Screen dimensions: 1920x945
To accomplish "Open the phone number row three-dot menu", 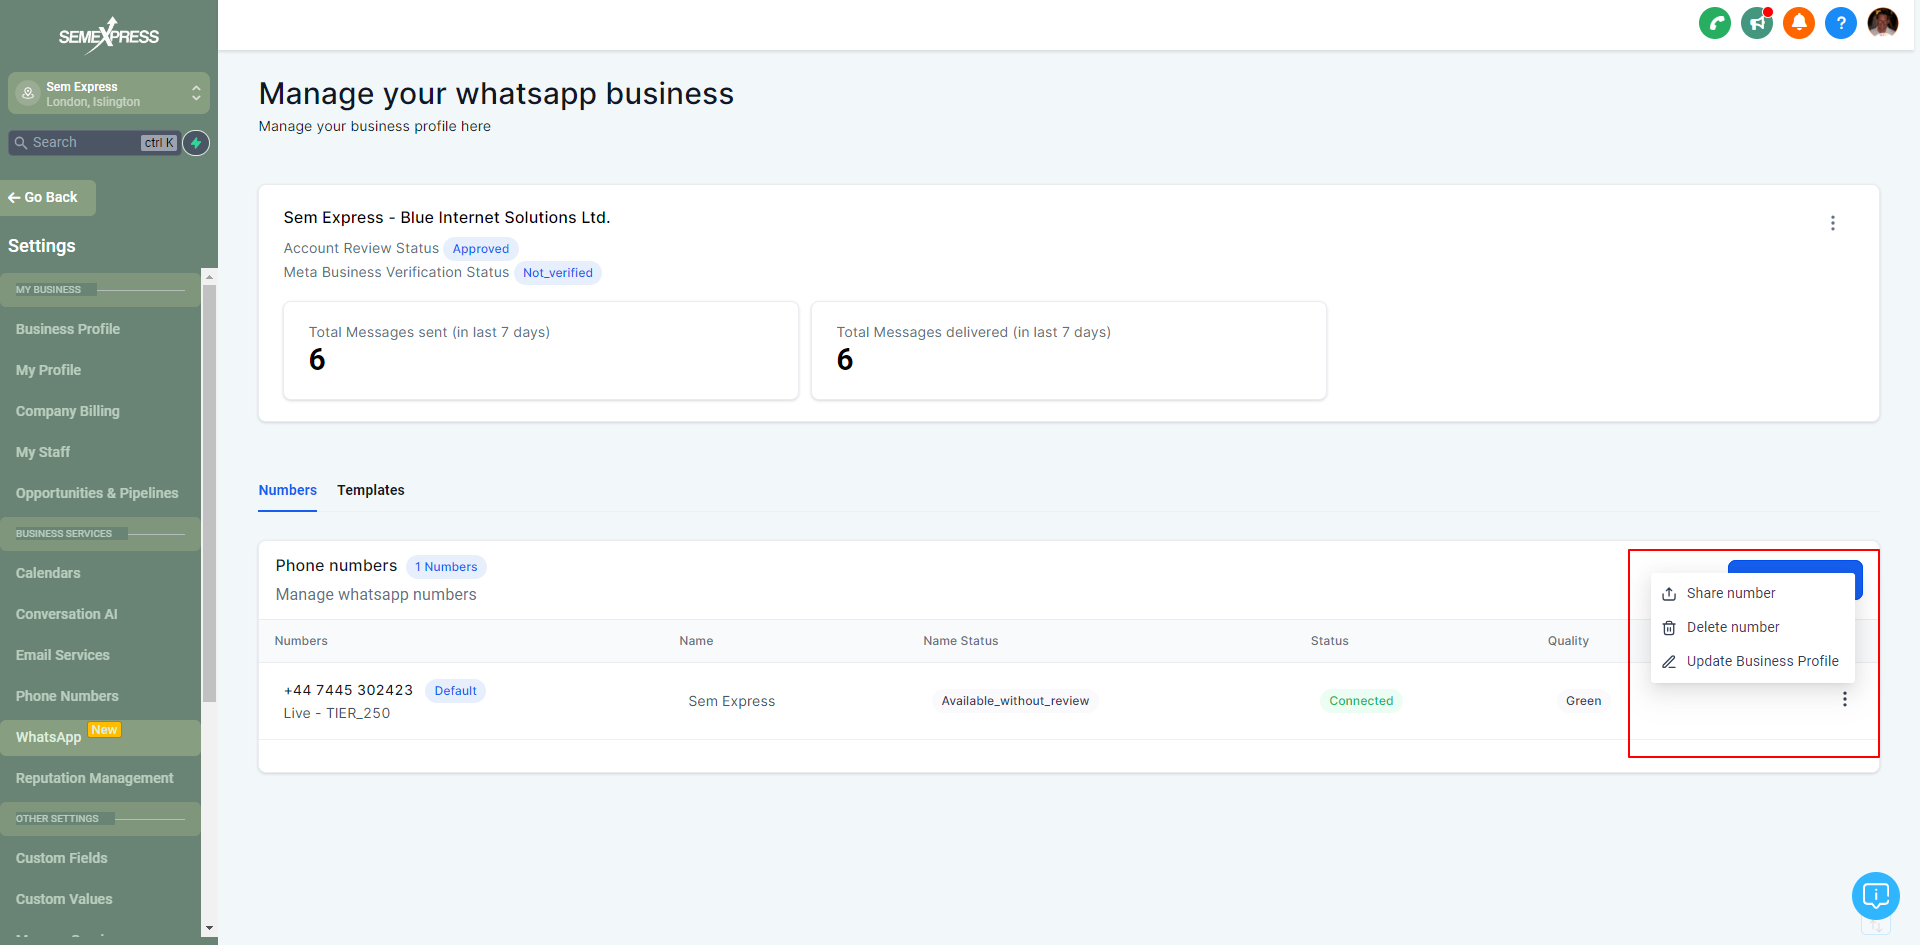I will click(1845, 700).
